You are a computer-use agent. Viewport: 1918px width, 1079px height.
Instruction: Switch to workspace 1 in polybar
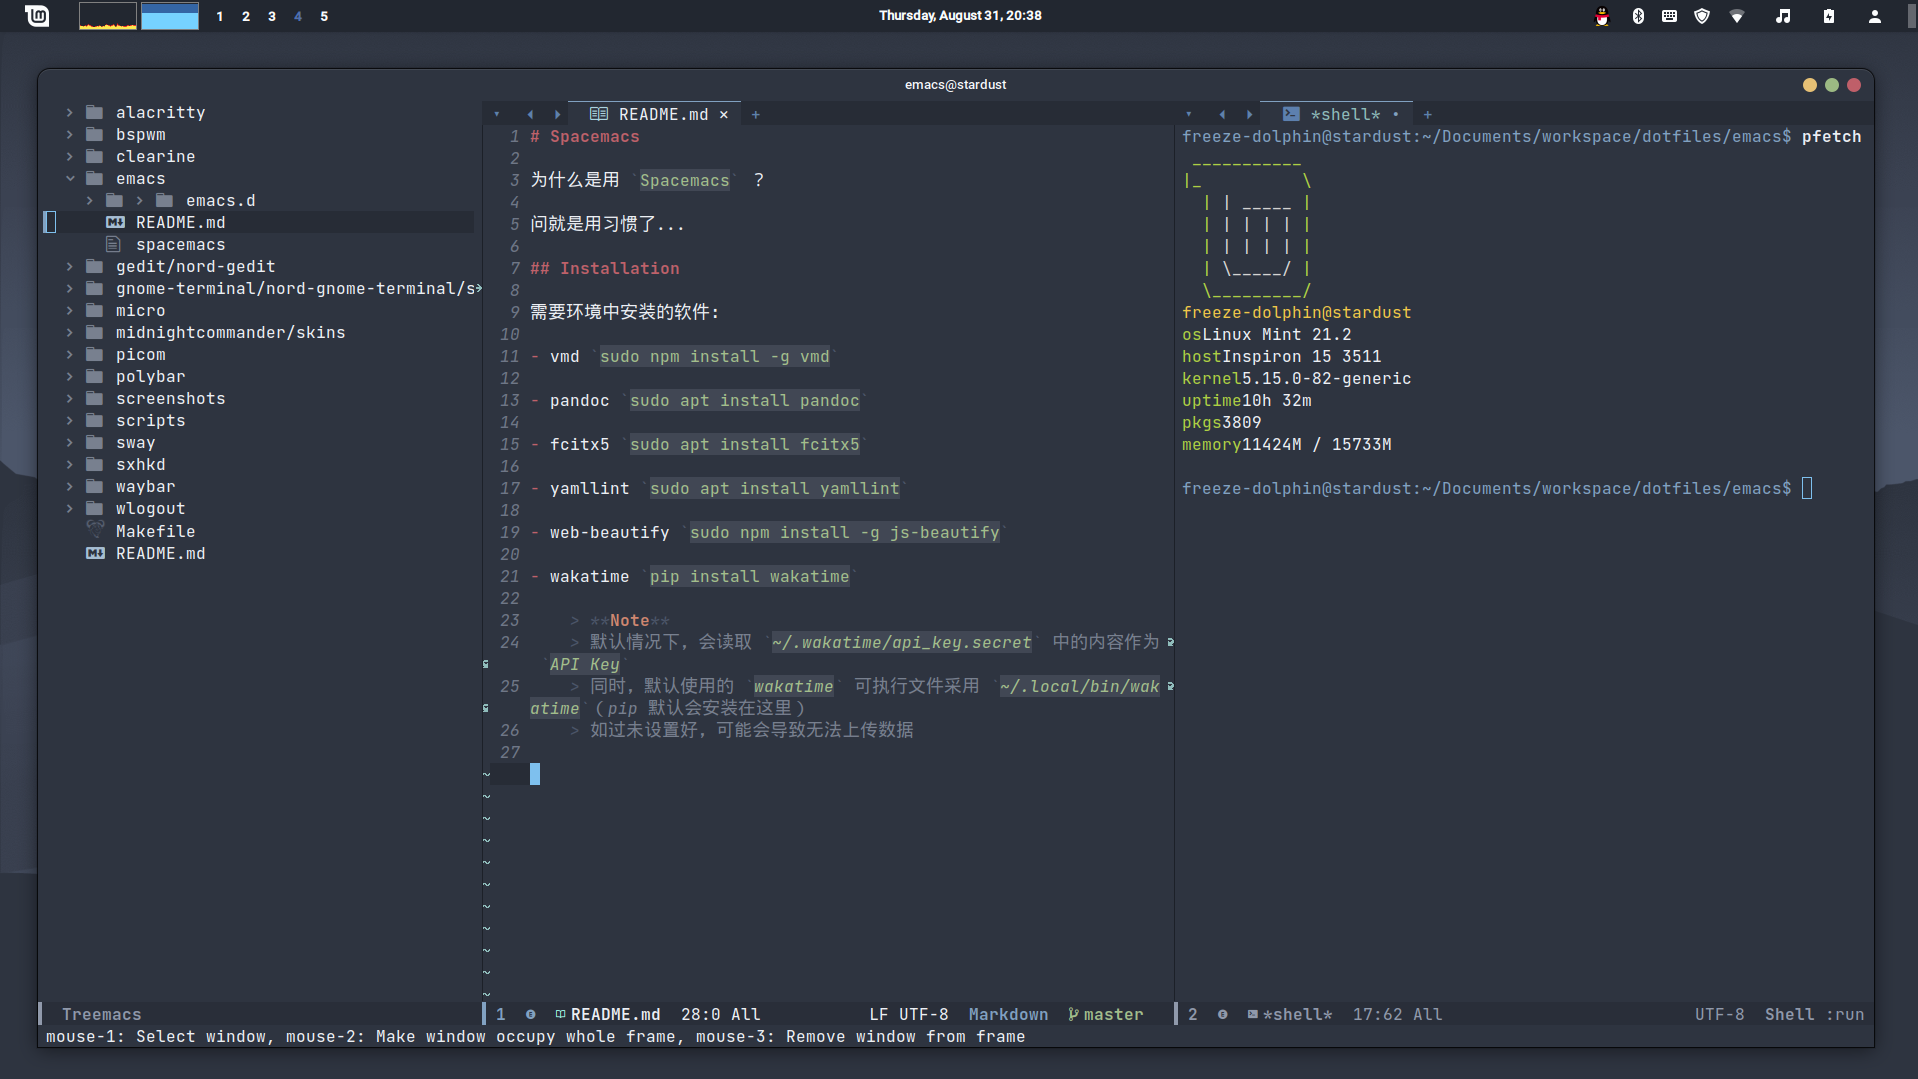pyautogui.click(x=219, y=16)
